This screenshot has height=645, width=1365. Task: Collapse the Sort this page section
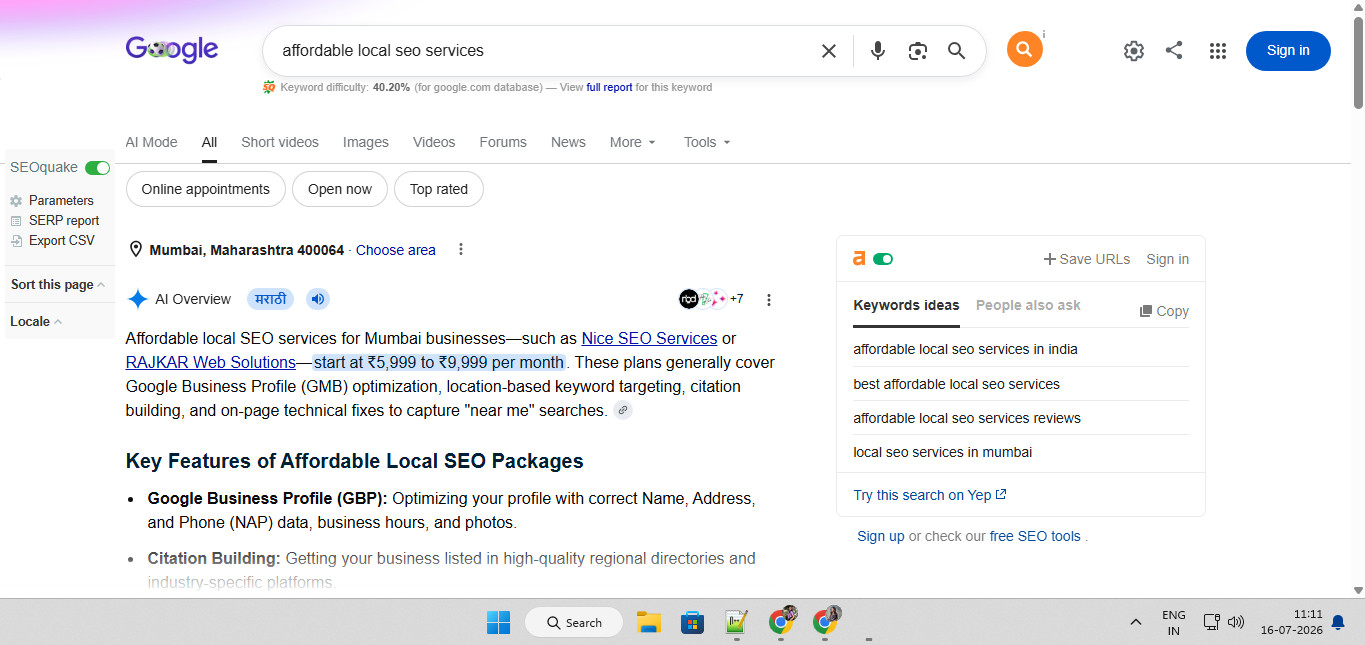[x=58, y=284]
